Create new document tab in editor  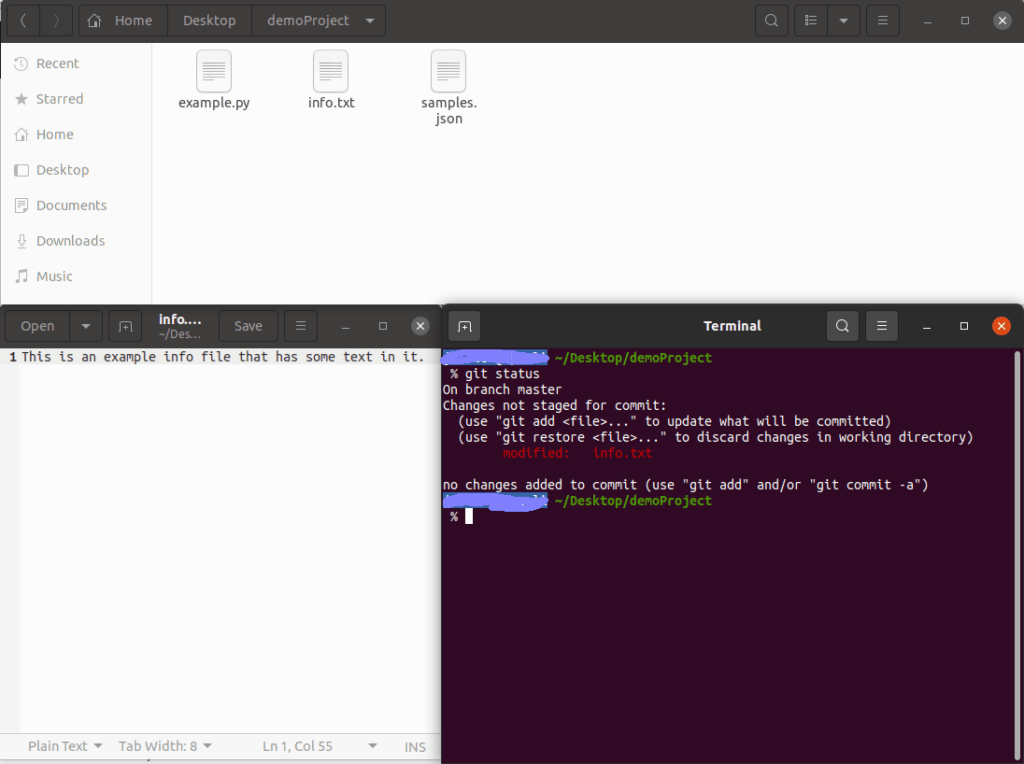pos(125,326)
